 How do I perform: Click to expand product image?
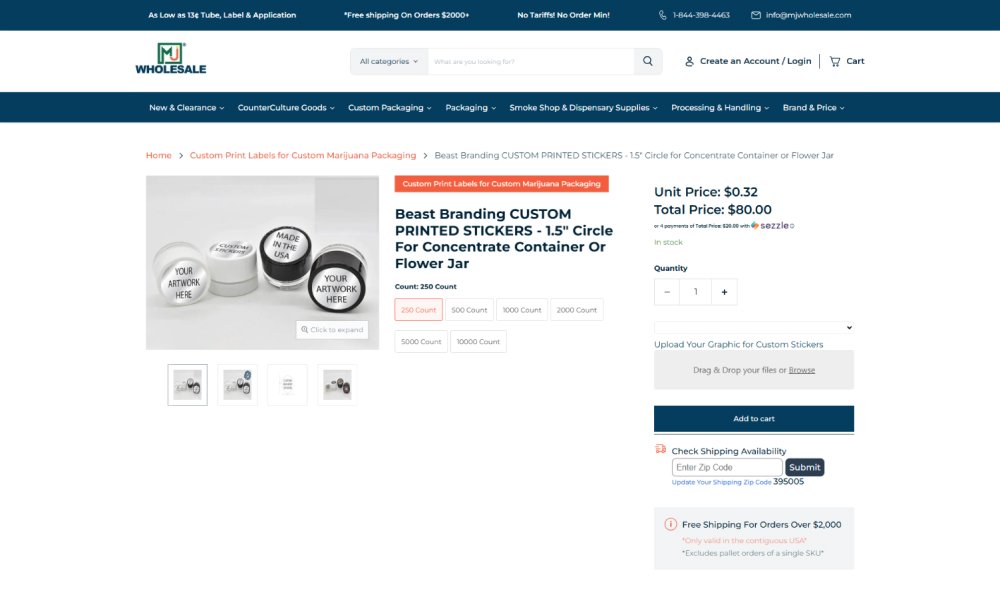point(332,329)
